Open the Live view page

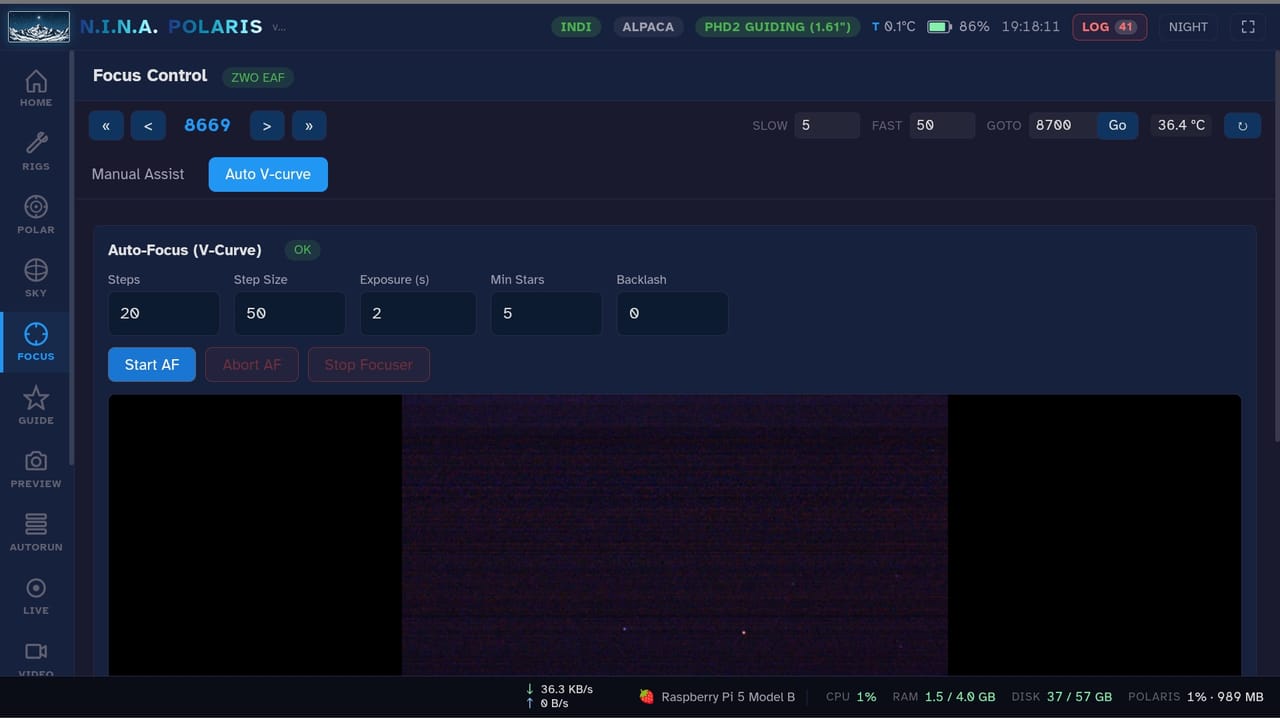coord(36,596)
